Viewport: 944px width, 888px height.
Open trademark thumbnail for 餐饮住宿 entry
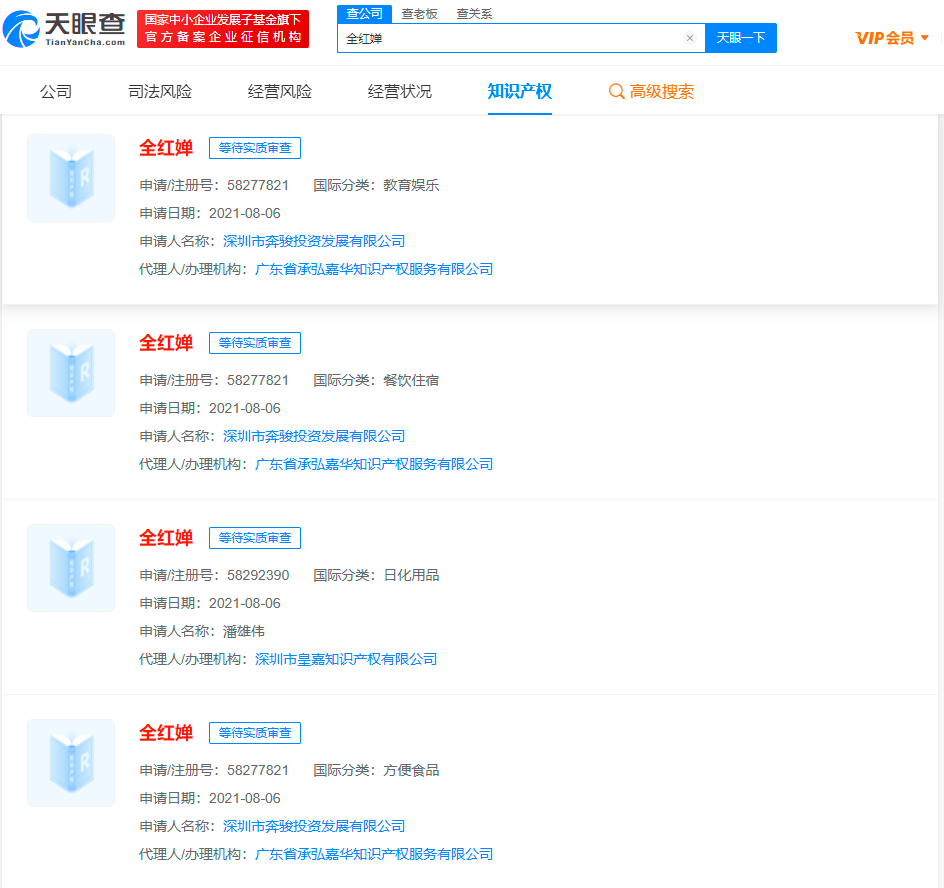(71, 373)
